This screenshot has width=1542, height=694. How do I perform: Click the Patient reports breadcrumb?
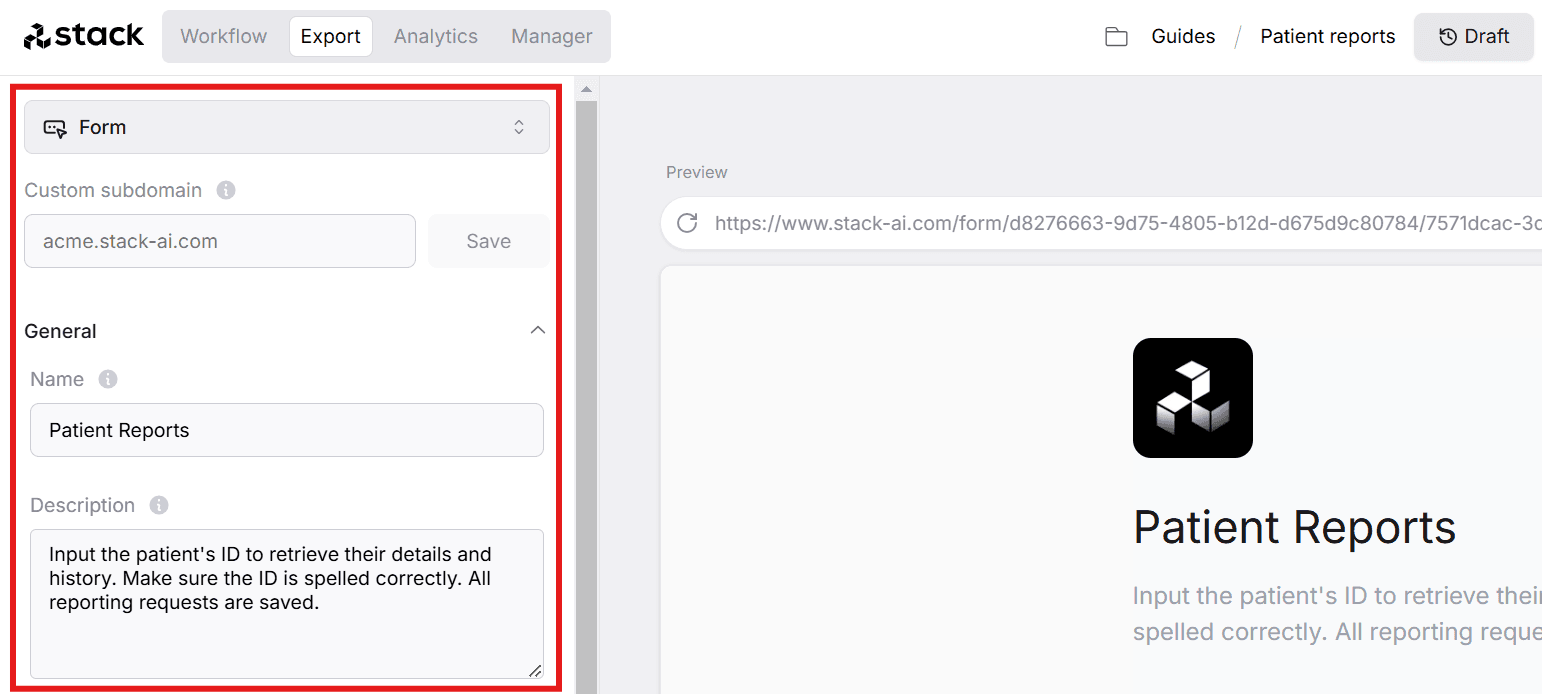point(1327,36)
